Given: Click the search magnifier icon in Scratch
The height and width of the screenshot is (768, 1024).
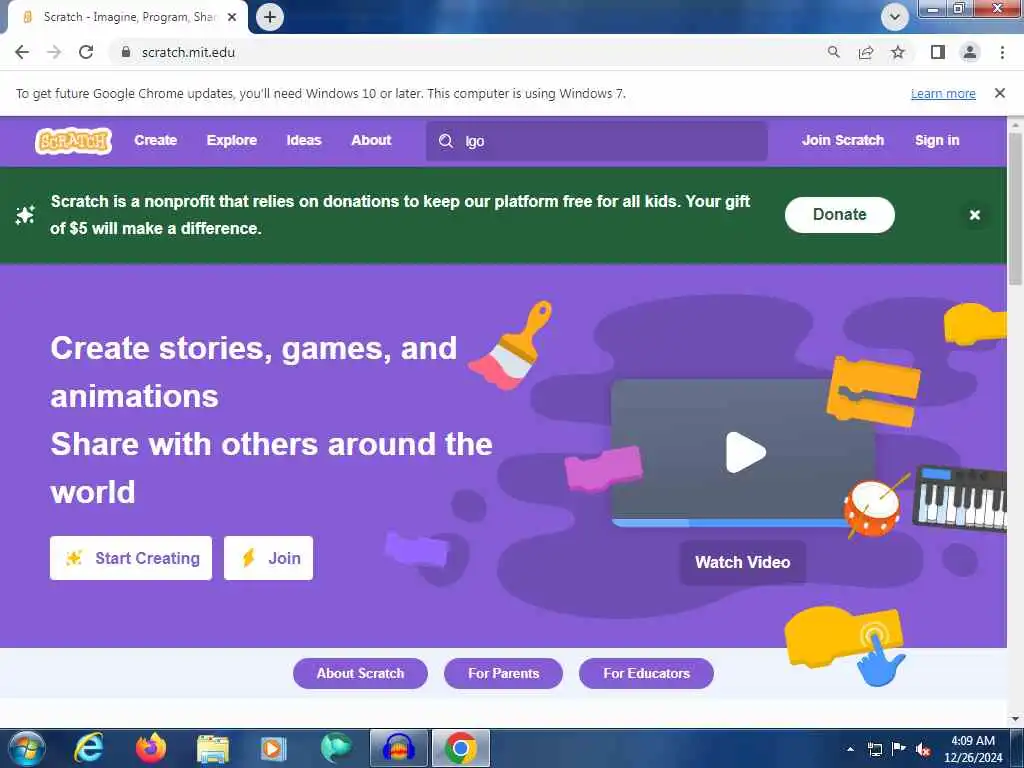Looking at the screenshot, I should pyautogui.click(x=446, y=141).
